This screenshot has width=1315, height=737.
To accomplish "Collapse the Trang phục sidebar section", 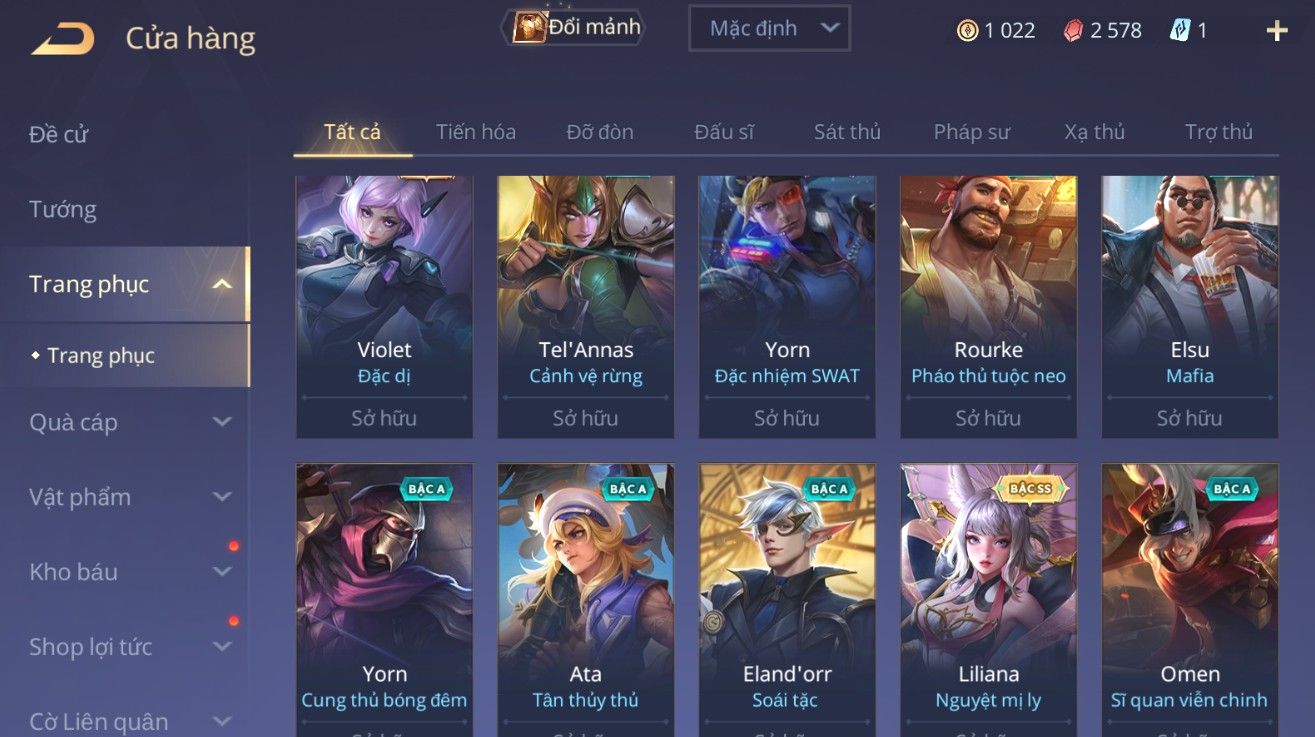I will 222,285.
